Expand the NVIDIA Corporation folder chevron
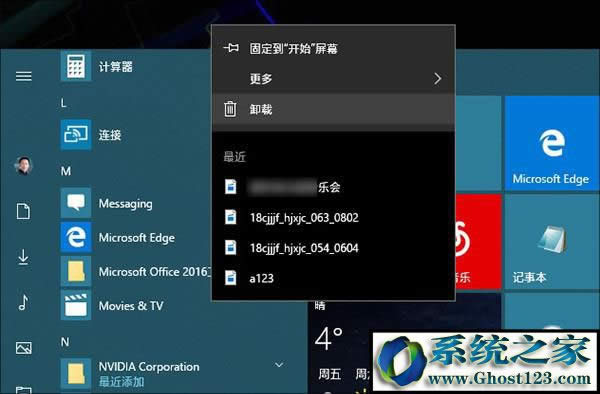The image size is (600, 394). [279, 365]
